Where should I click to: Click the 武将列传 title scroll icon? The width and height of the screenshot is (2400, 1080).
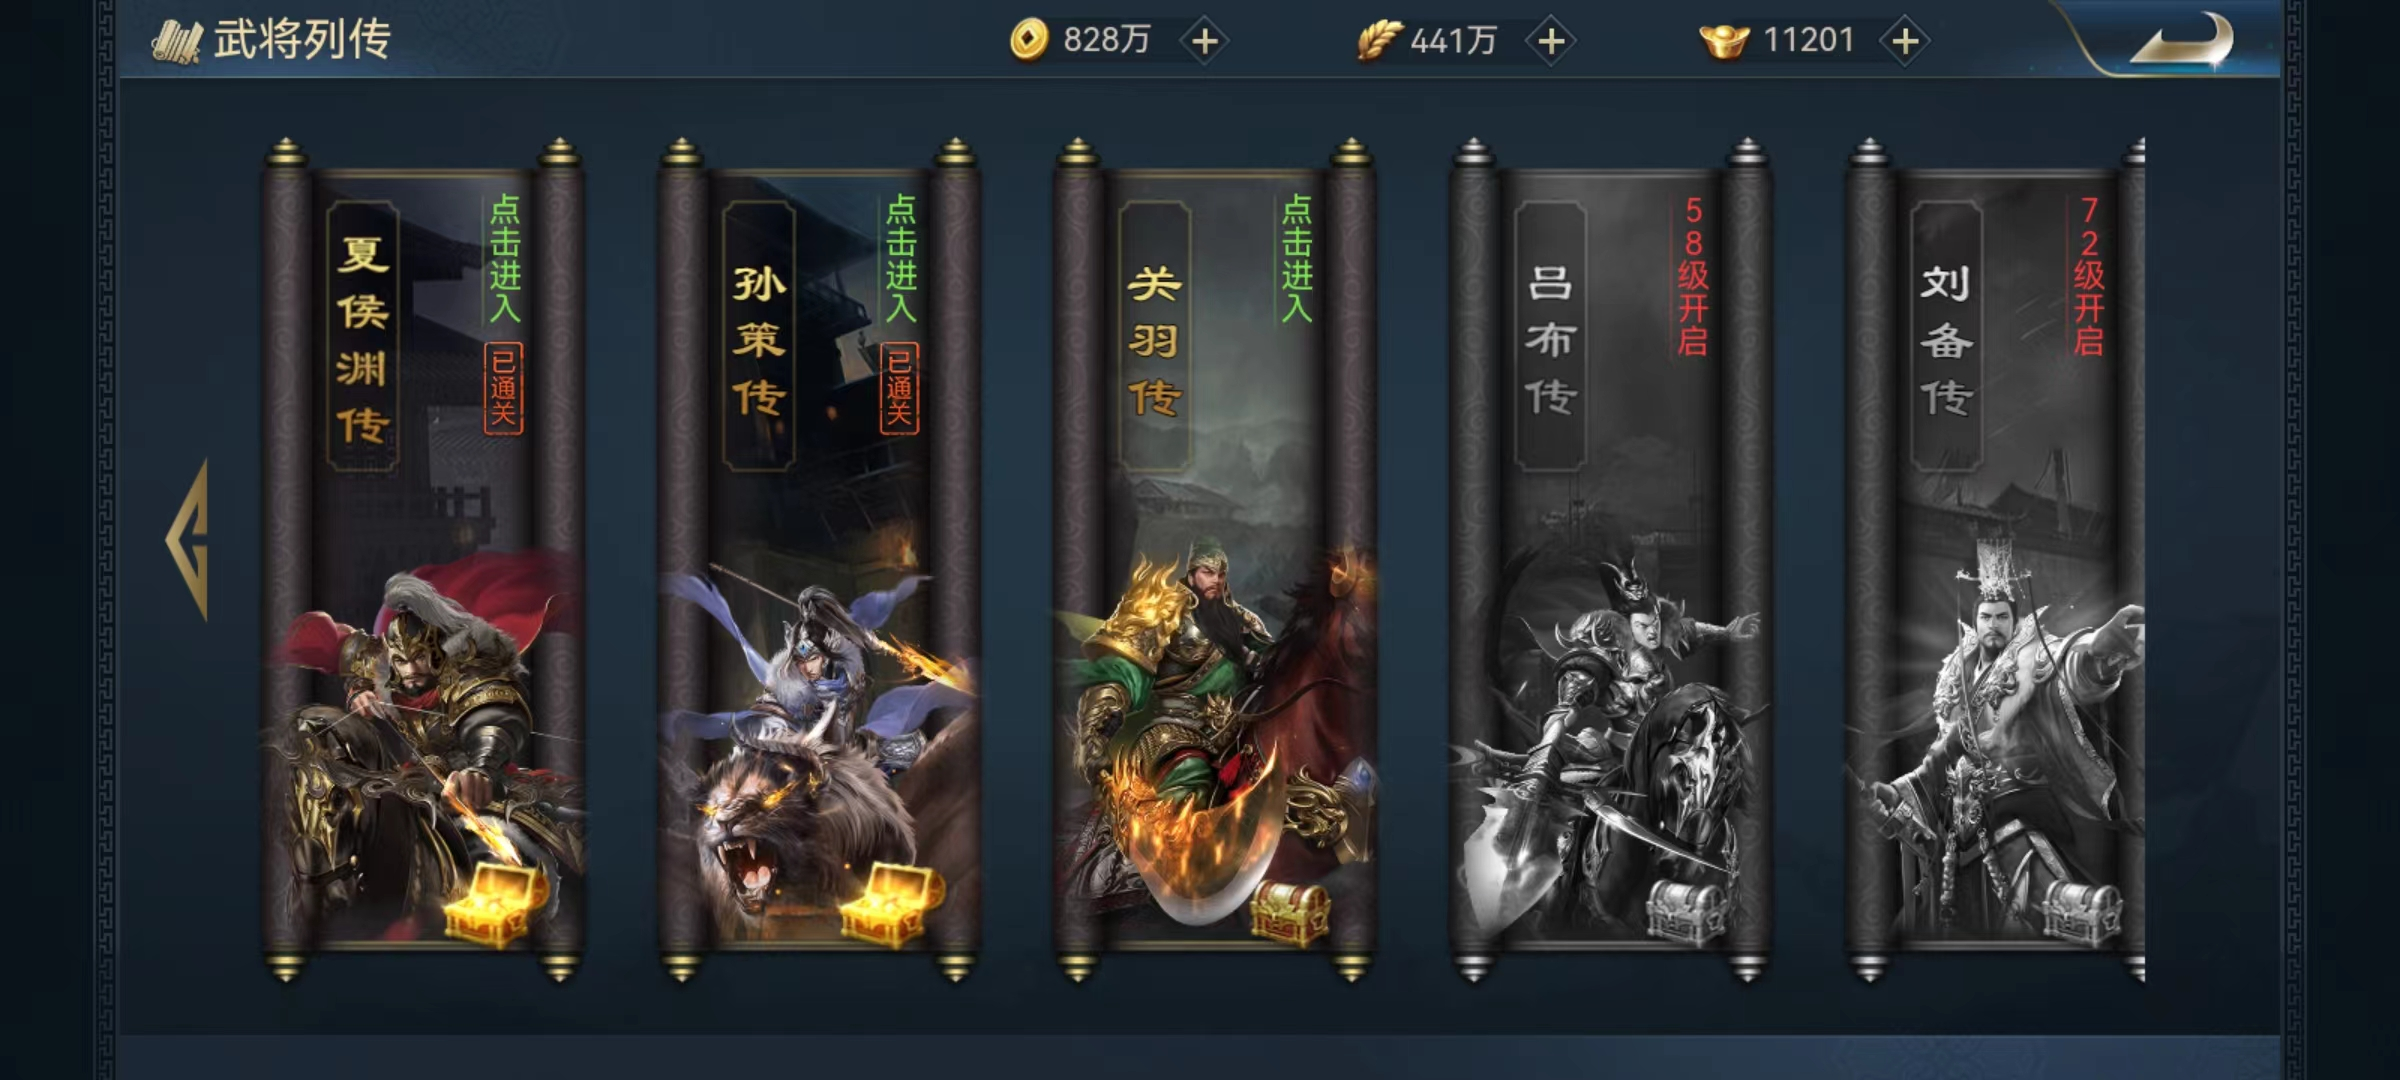(177, 42)
